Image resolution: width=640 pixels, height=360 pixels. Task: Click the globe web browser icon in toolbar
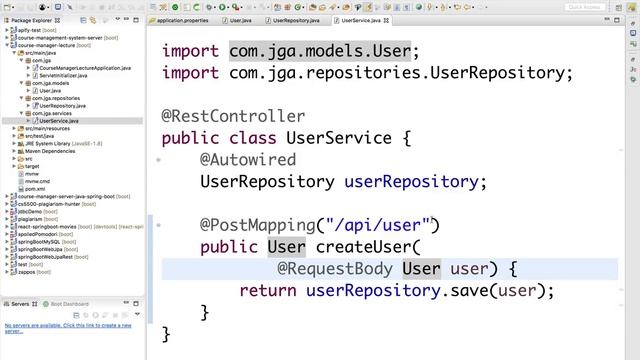419,7
